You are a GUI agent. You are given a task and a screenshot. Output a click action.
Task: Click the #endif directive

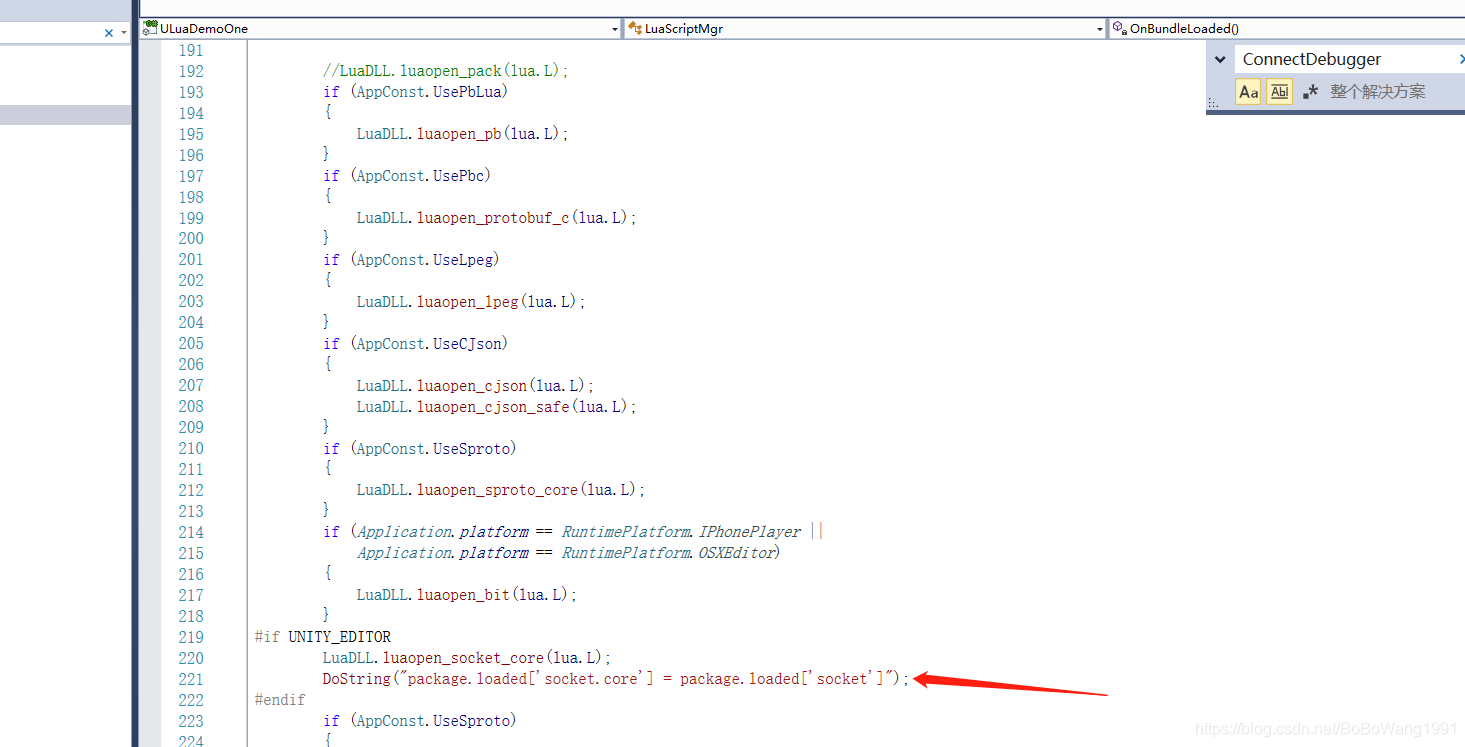pos(280,700)
